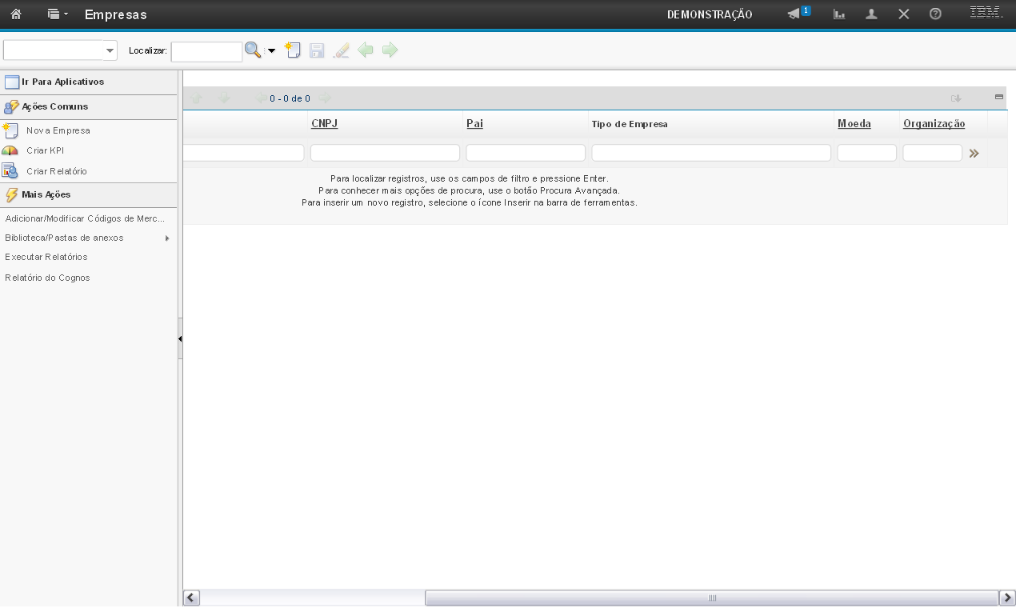Click the sign out X icon in header
This screenshot has width=1016, height=607.
(902, 14)
